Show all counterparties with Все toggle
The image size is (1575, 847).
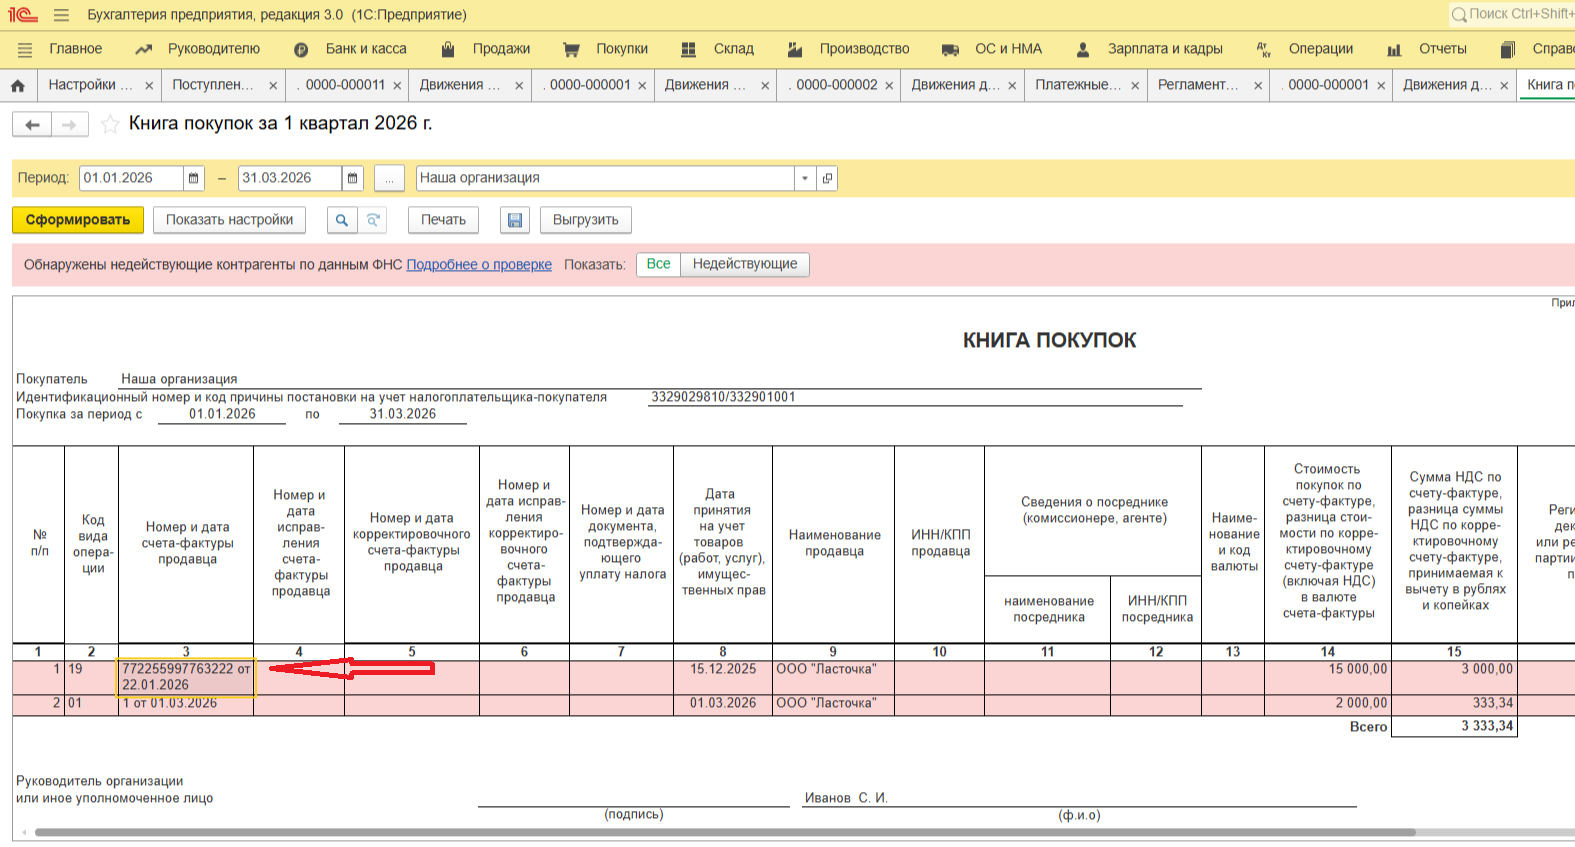click(658, 264)
